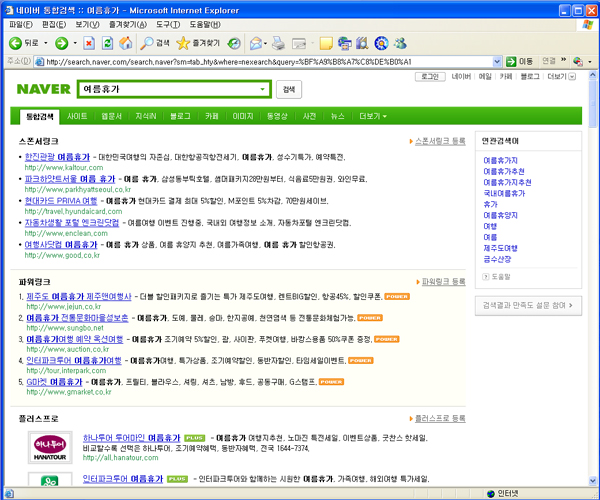Viewport: 600px width, 500px height.
Task: Open the 편집(E) menu
Action: pos(54,24)
